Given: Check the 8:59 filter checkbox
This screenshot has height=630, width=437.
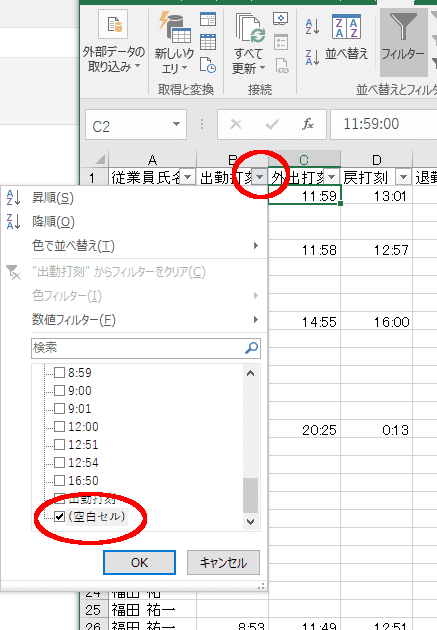Looking at the screenshot, I should pos(59,372).
